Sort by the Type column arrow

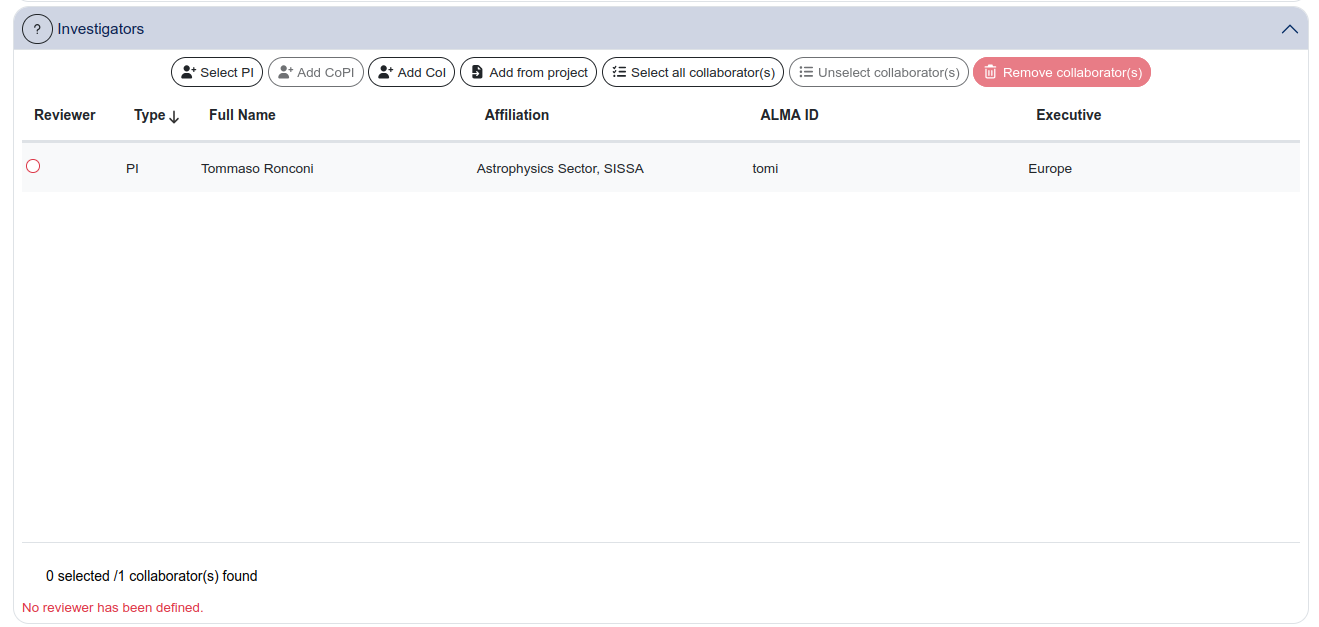174,116
